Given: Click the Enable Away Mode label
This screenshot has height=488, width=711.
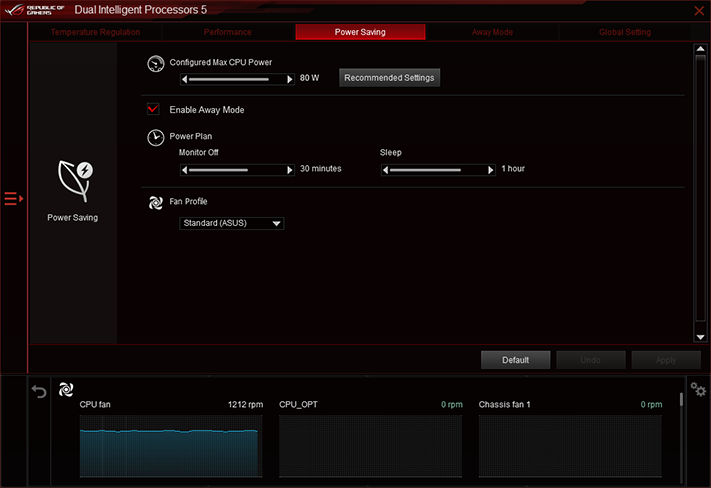Looking at the screenshot, I should click(207, 110).
